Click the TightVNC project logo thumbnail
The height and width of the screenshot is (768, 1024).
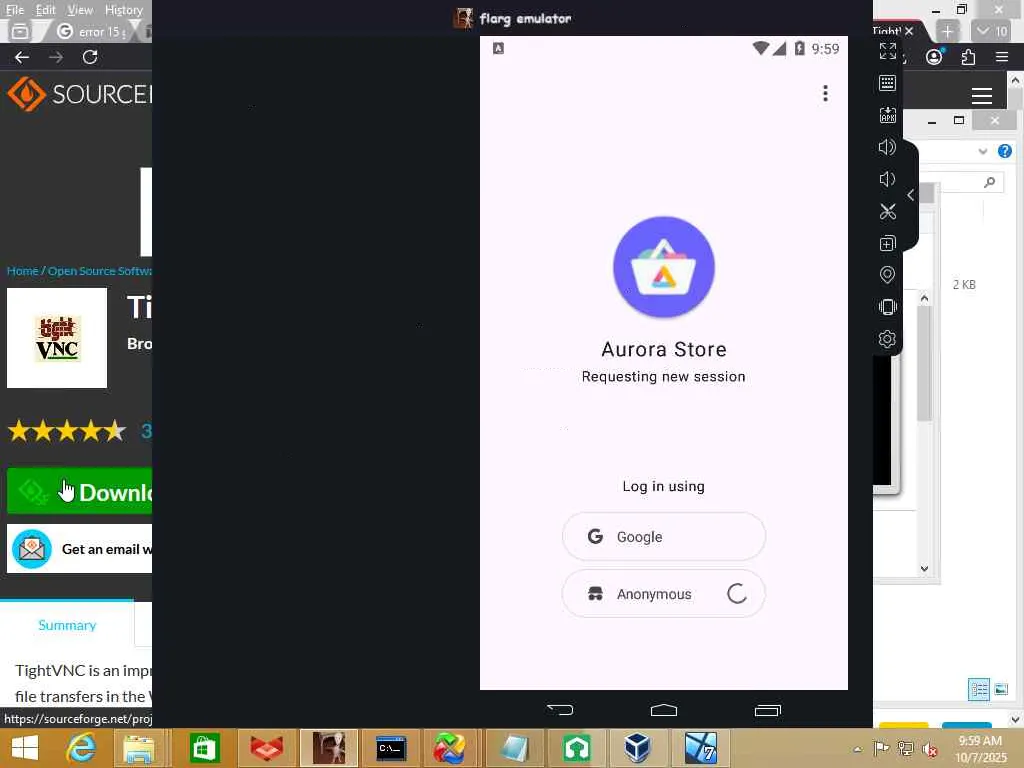57,338
